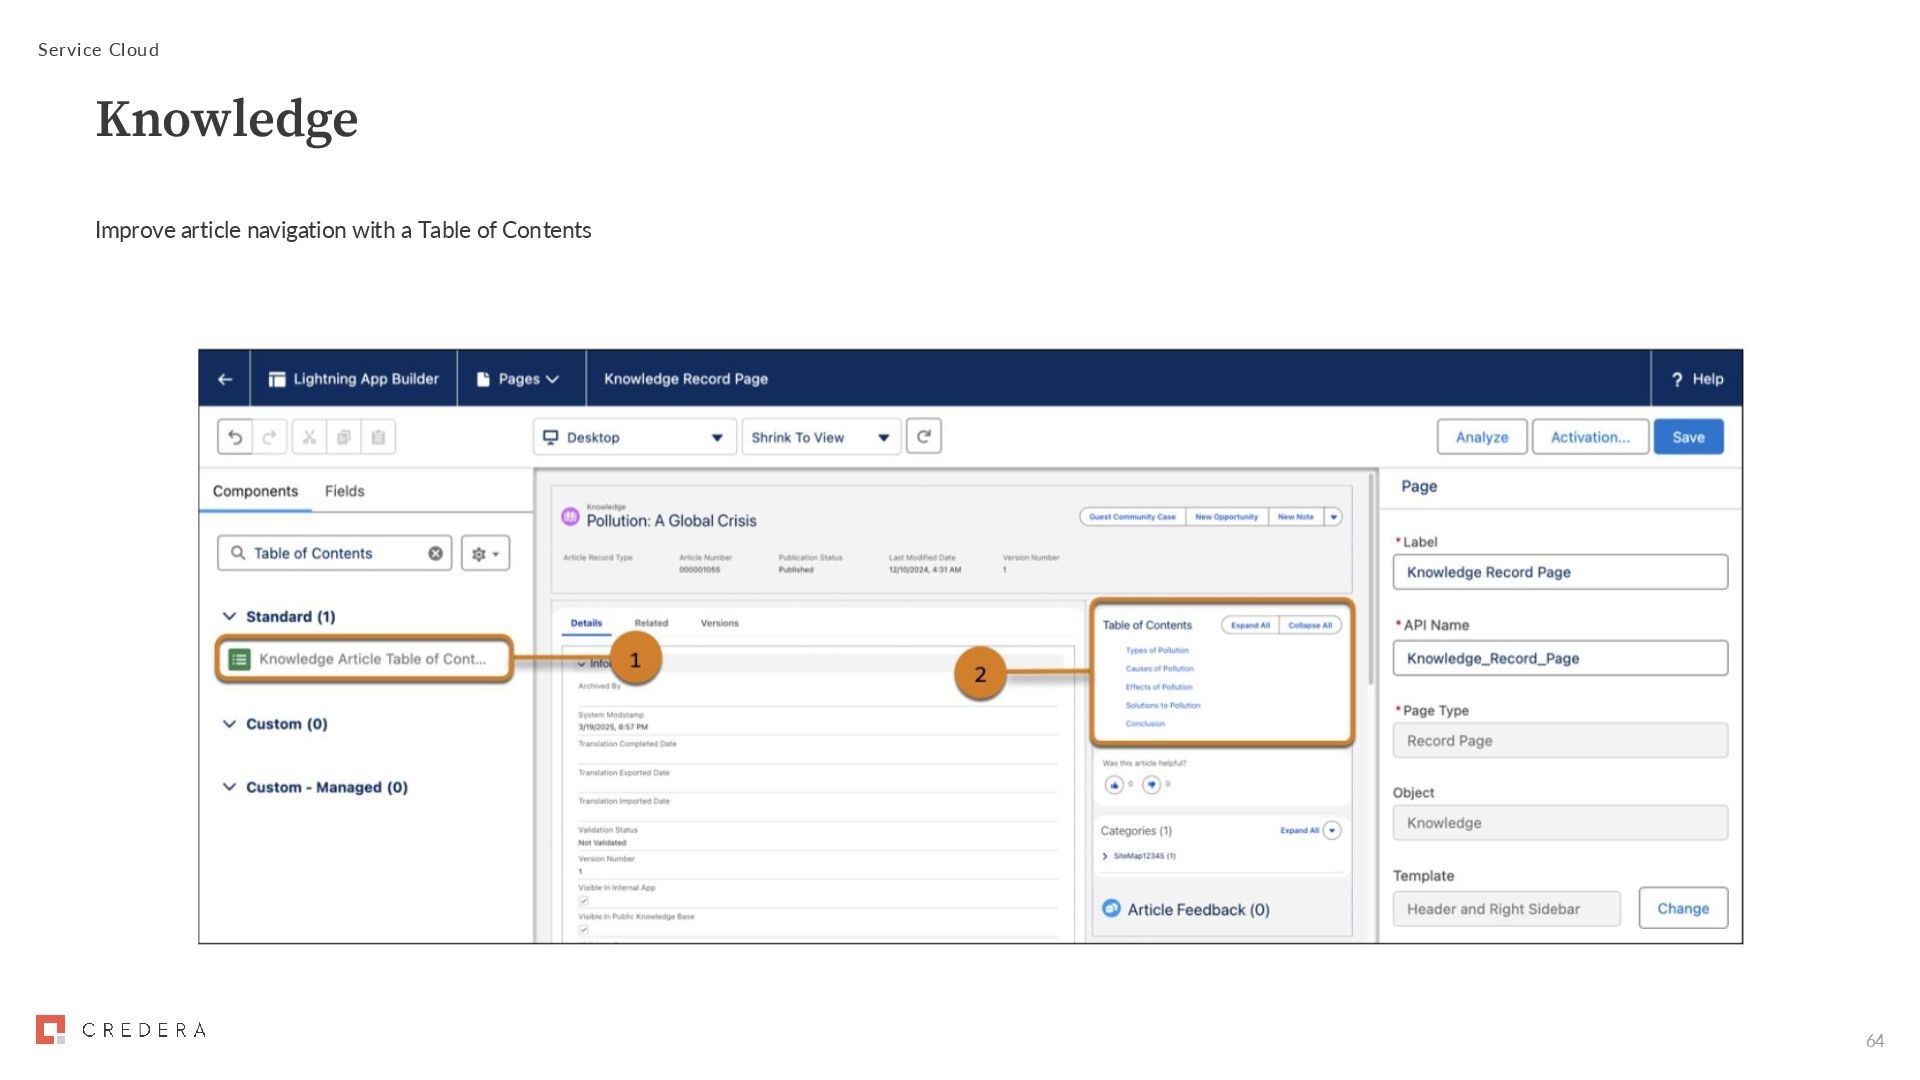1920x1080 pixels.
Task: Click the cut scissors icon
Action: point(309,437)
